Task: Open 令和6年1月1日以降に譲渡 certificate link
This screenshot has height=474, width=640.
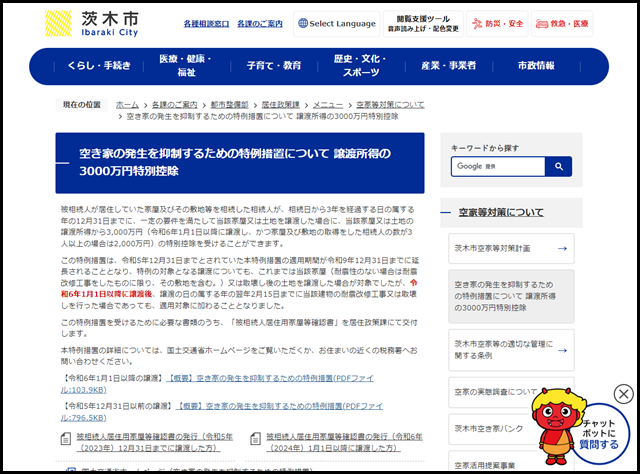Action: (x=344, y=442)
